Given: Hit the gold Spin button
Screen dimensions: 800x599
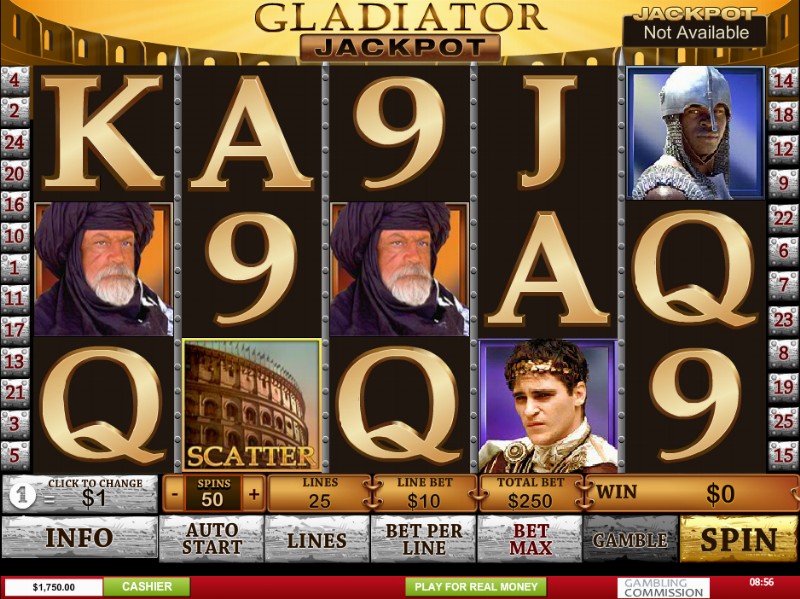Looking at the screenshot, I should pyautogui.click(x=738, y=539).
